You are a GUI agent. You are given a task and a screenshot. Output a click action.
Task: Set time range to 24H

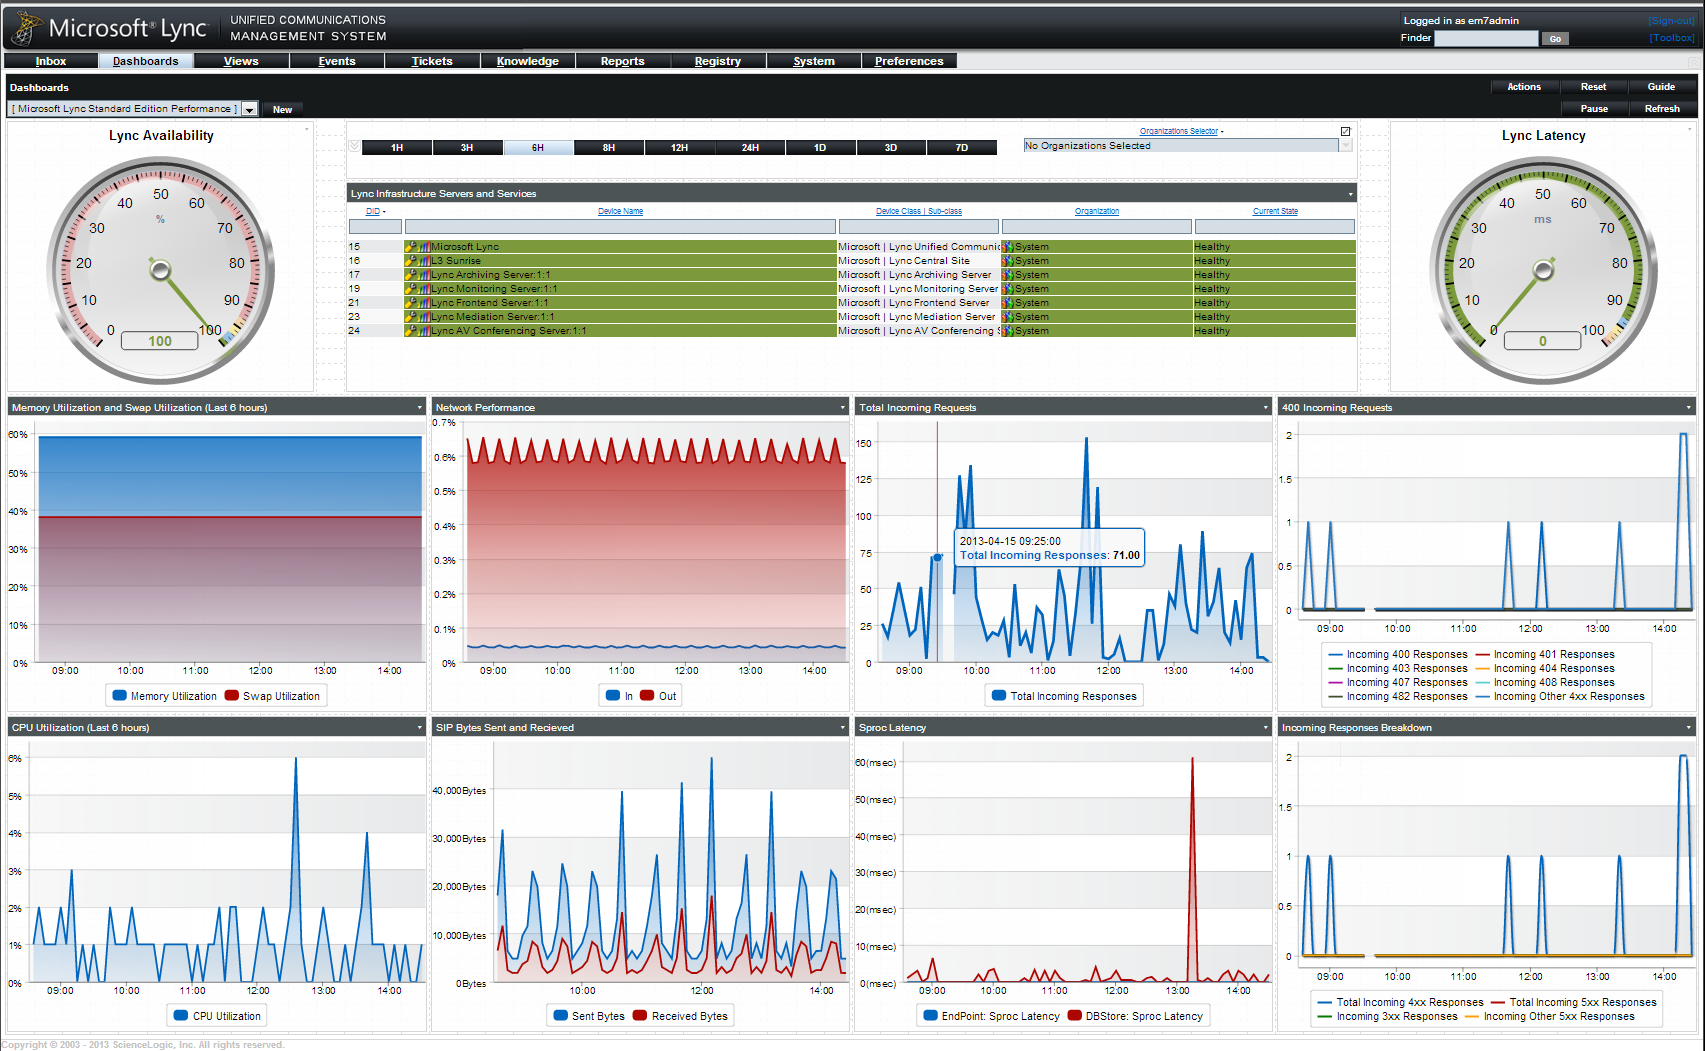[x=750, y=148]
